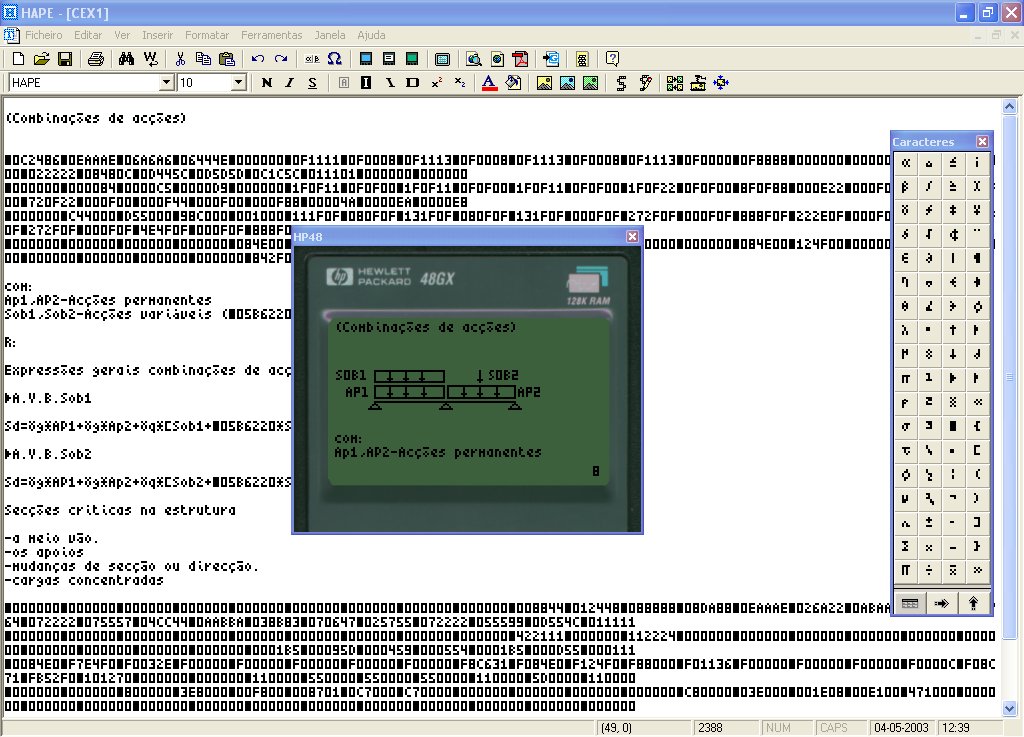Click the move arrows icon in format bar
The image size is (1024, 737).
click(721, 82)
